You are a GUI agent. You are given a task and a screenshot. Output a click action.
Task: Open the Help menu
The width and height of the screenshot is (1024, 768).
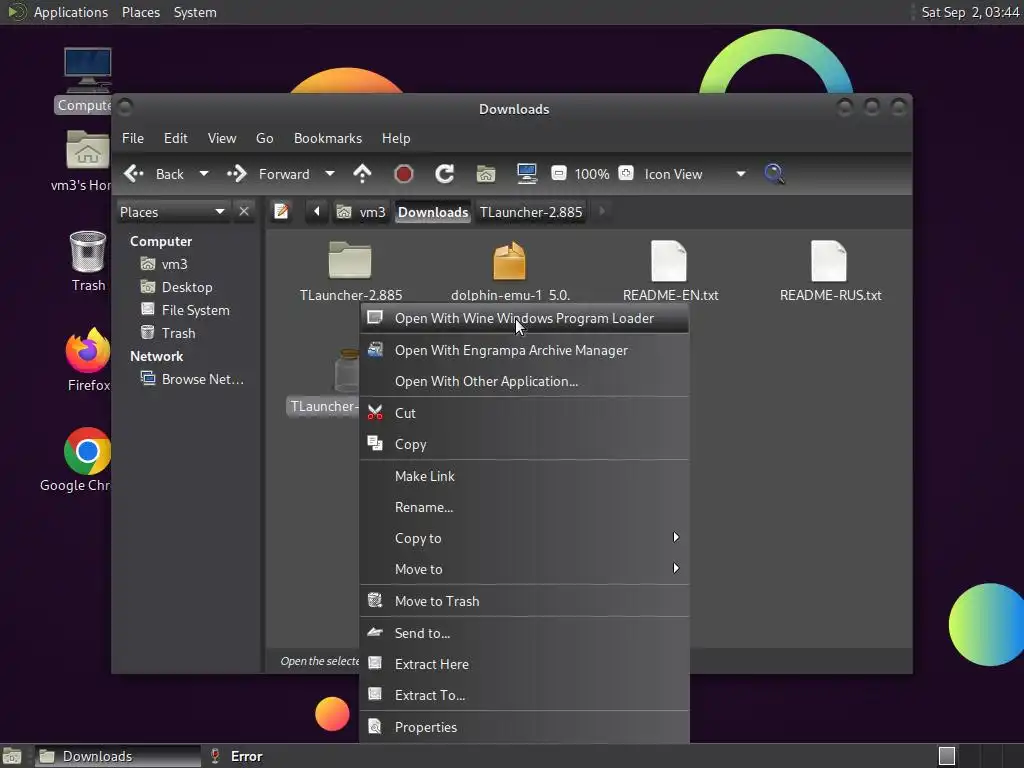(396, 138)
